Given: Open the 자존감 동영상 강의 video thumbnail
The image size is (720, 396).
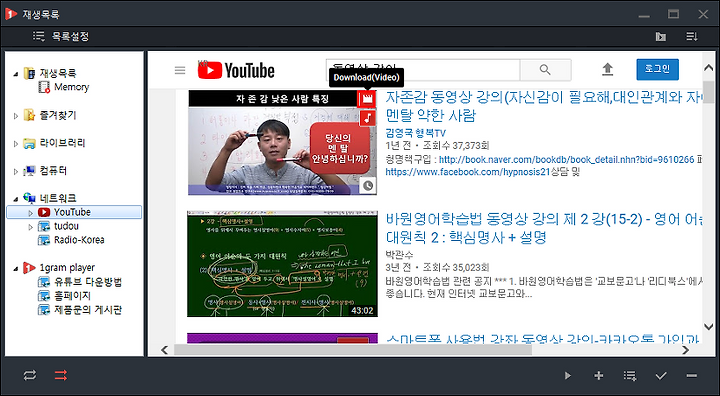Looking at the screenshot, I should coord(282,142).
